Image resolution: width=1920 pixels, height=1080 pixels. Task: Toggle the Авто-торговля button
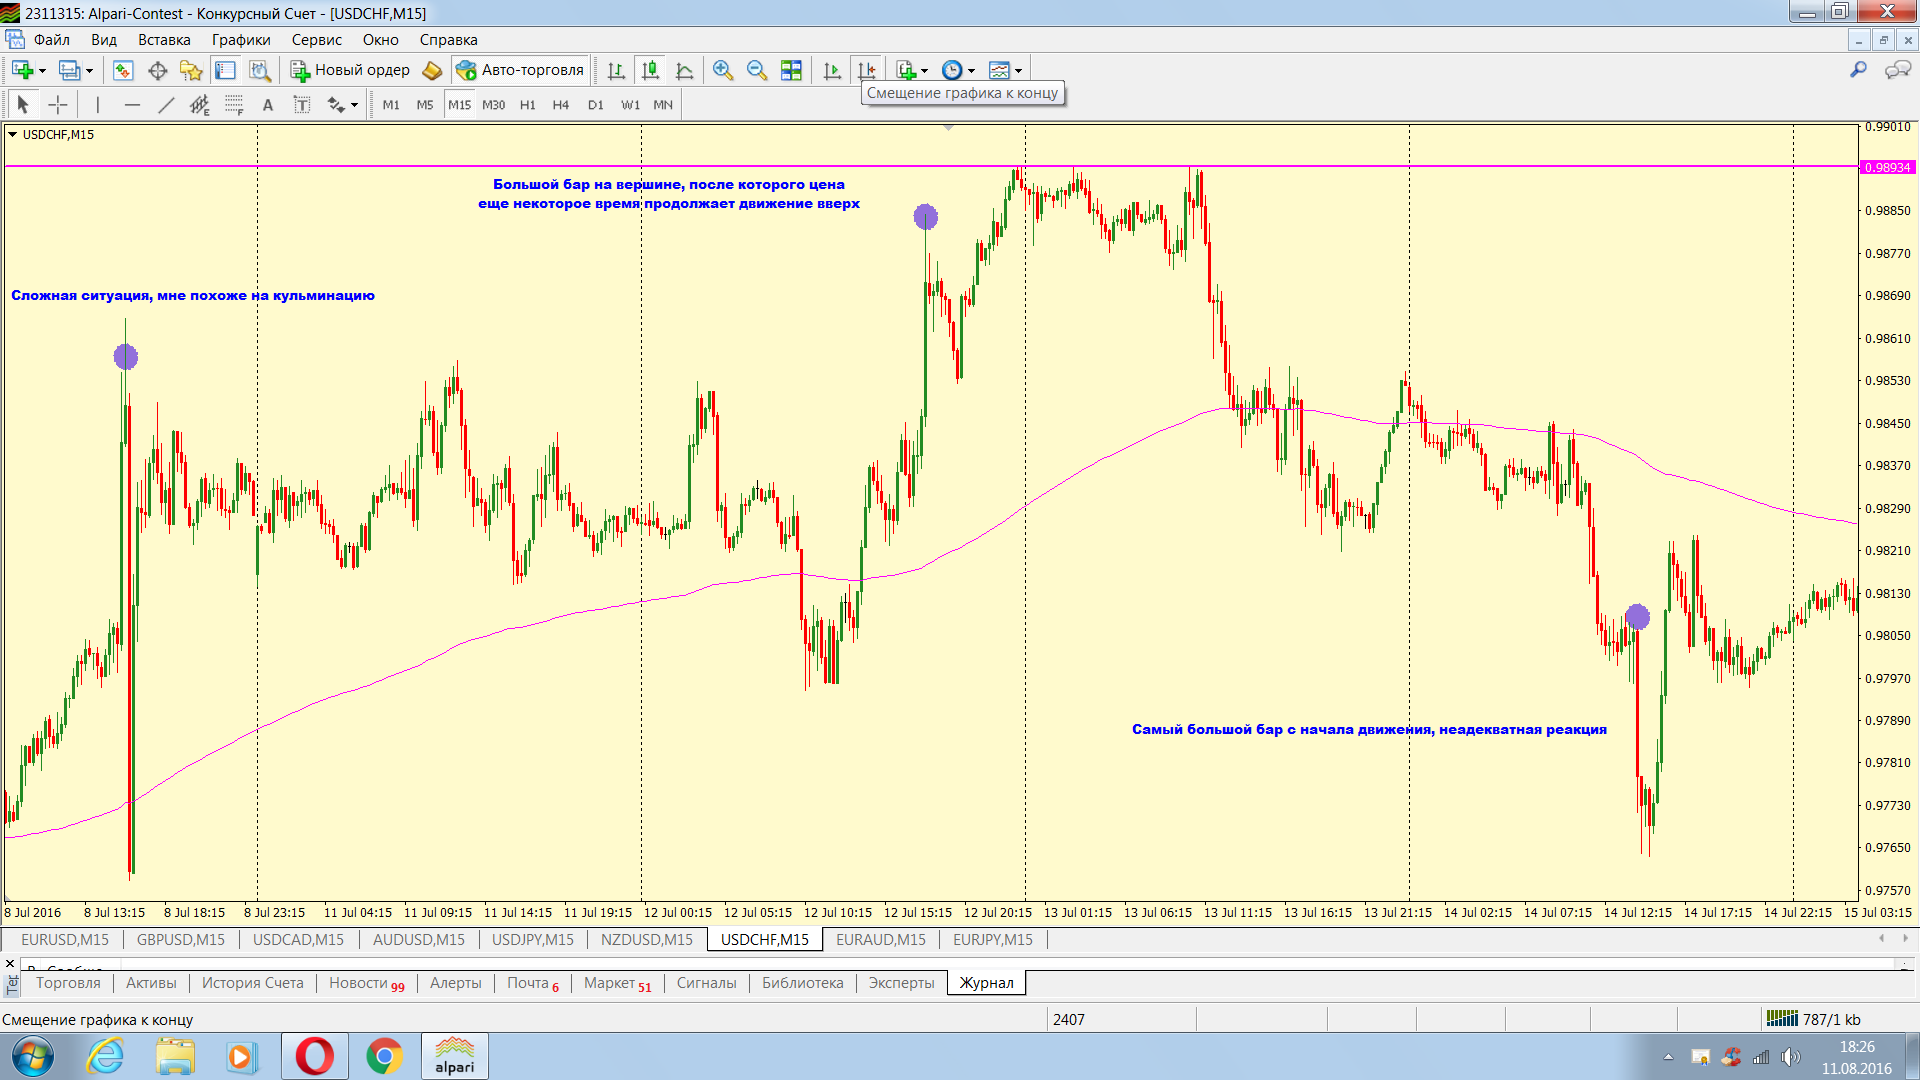(520, 70)
